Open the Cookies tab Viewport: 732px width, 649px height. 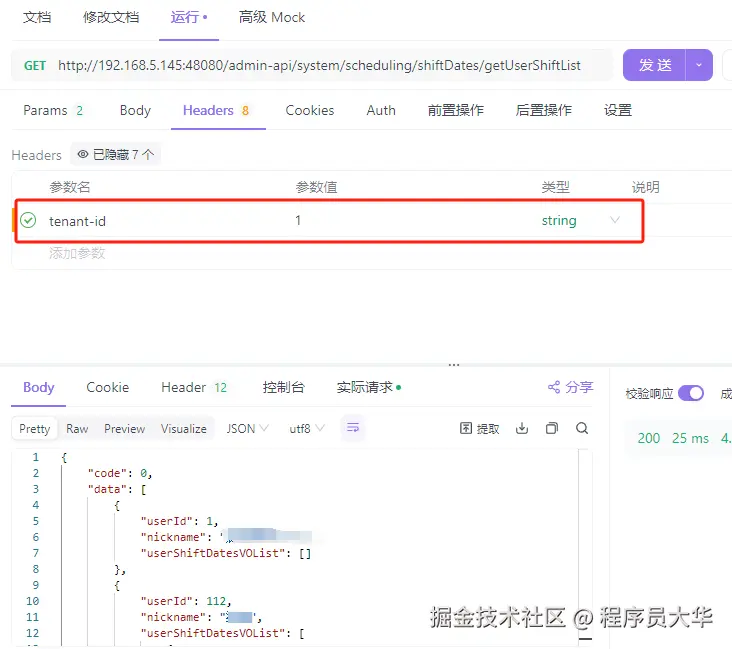[310, 111]
